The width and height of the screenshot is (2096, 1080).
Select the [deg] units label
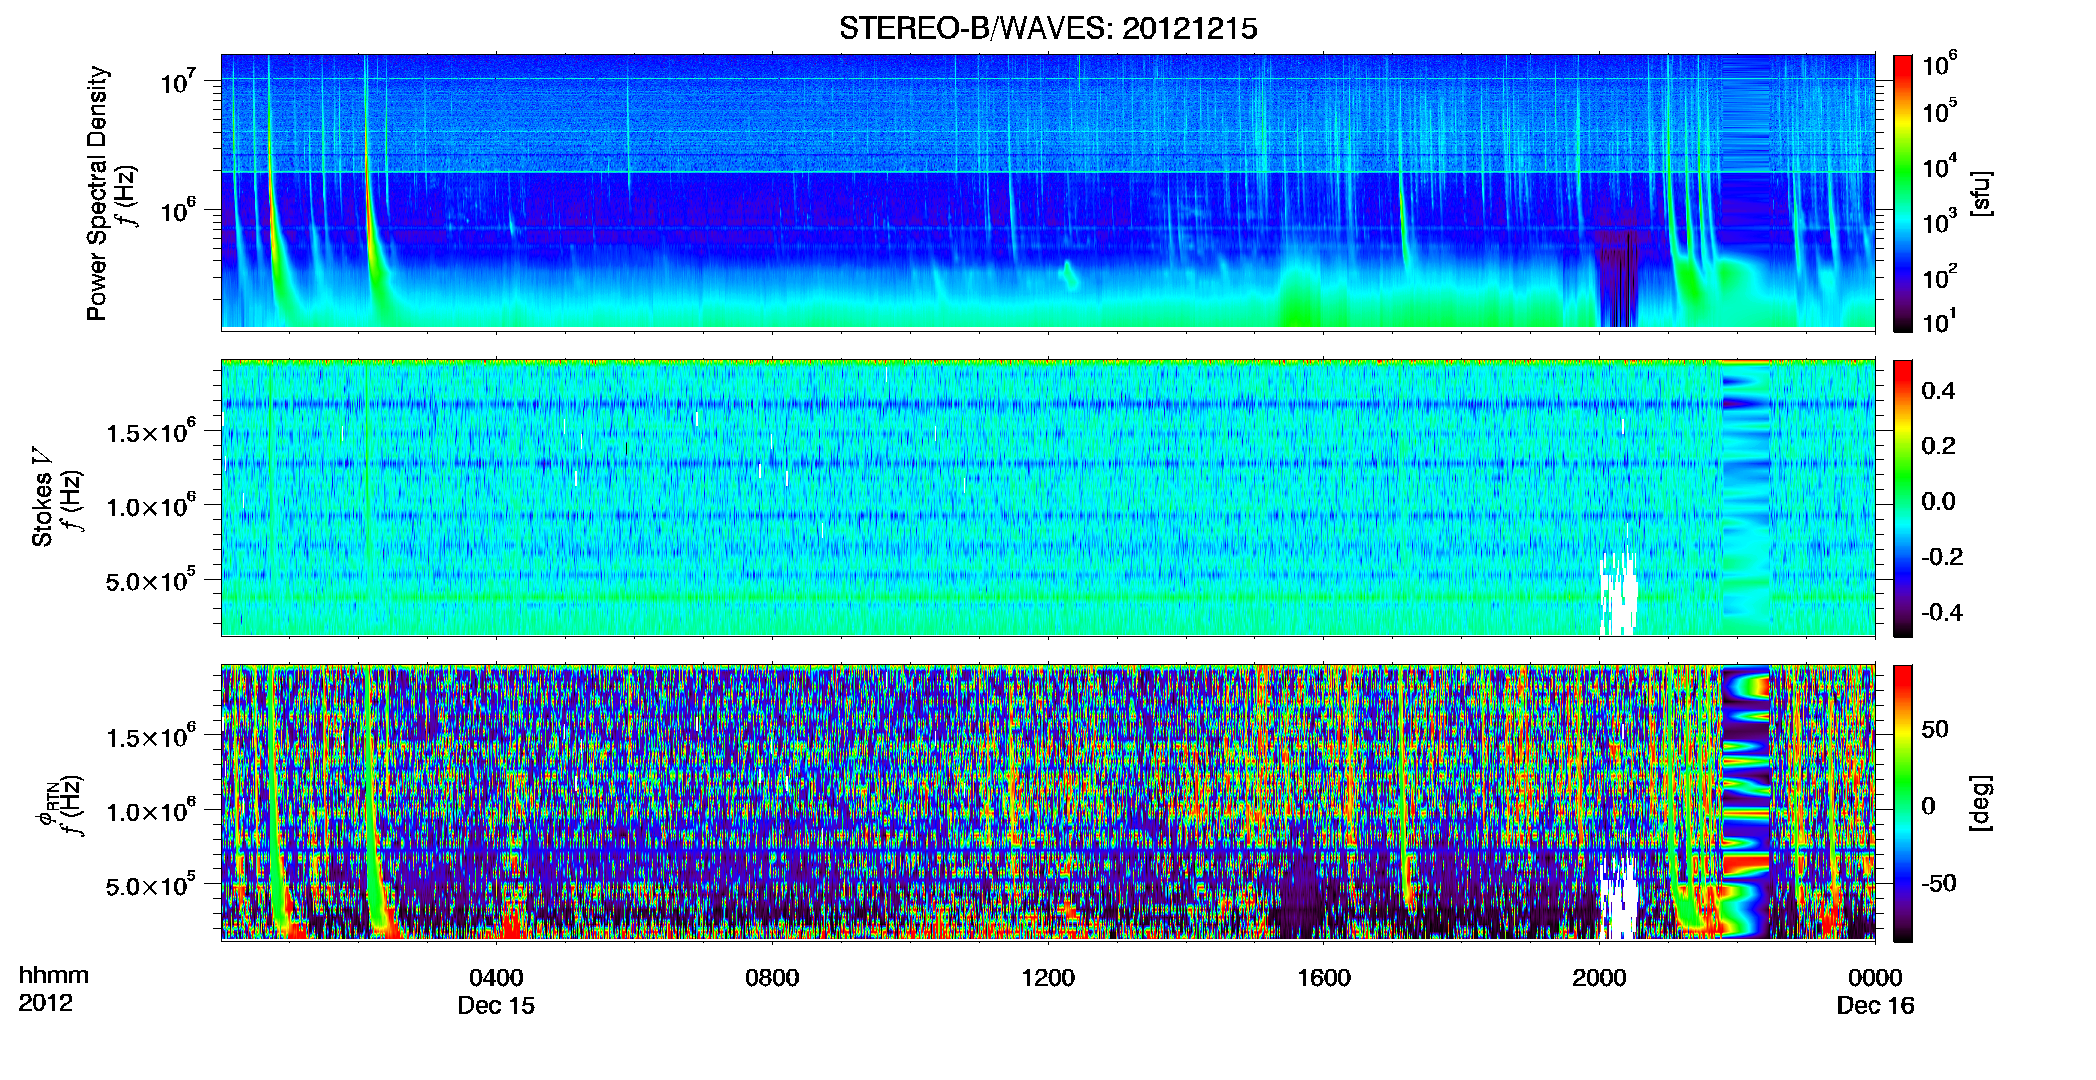click(1982, 803)
